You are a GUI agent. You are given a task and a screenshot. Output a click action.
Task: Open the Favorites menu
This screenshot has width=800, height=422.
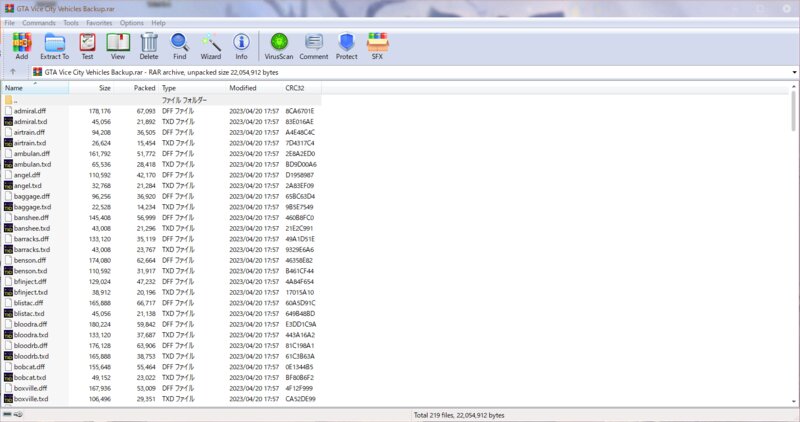[99, 23]
